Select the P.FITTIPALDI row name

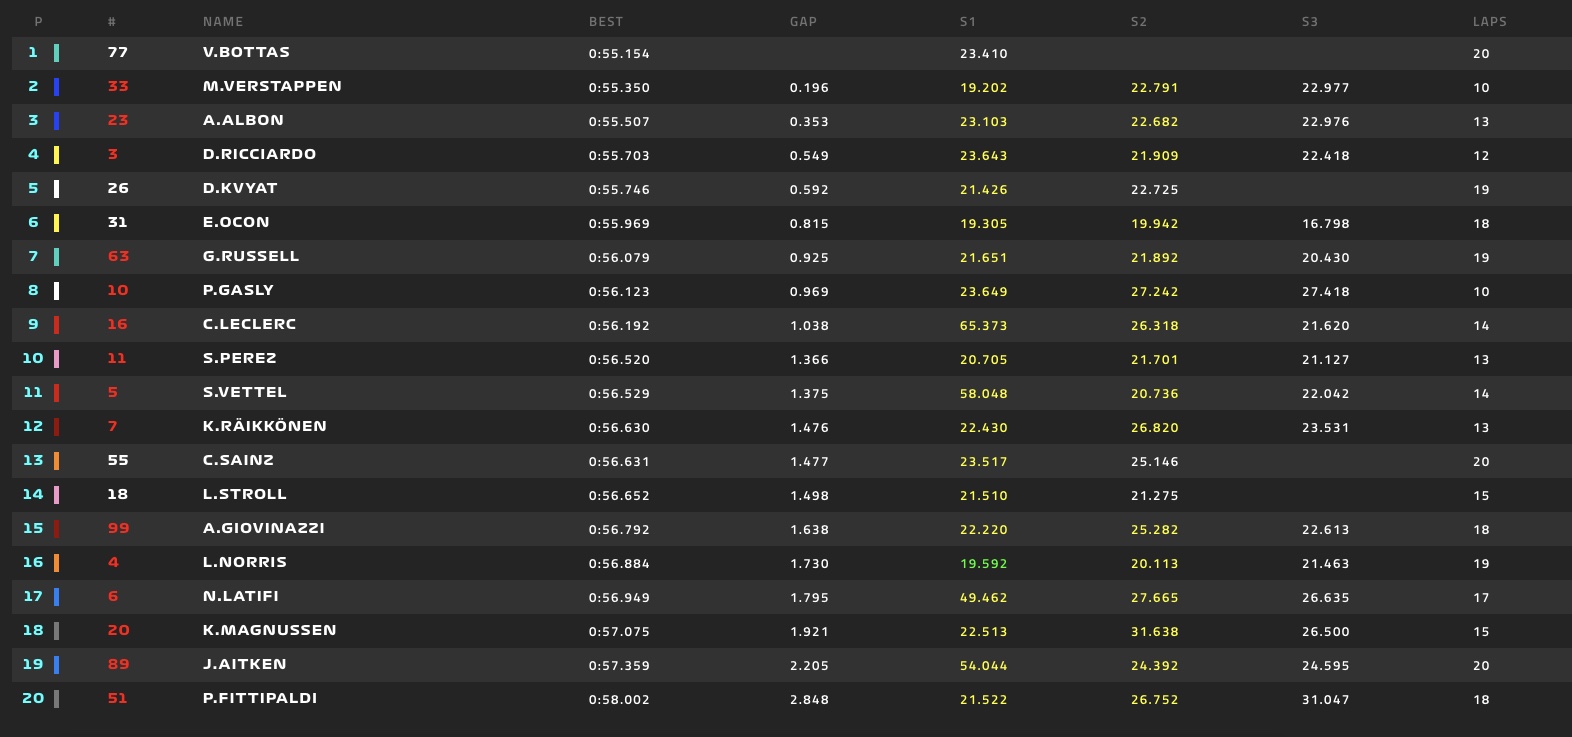(x=260, y=698)
